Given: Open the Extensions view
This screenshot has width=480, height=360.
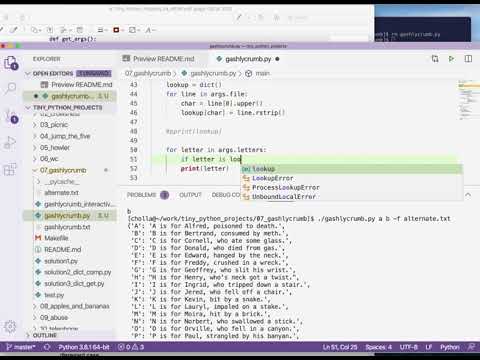Looking at the screenshot, I should tap(10, 169).
